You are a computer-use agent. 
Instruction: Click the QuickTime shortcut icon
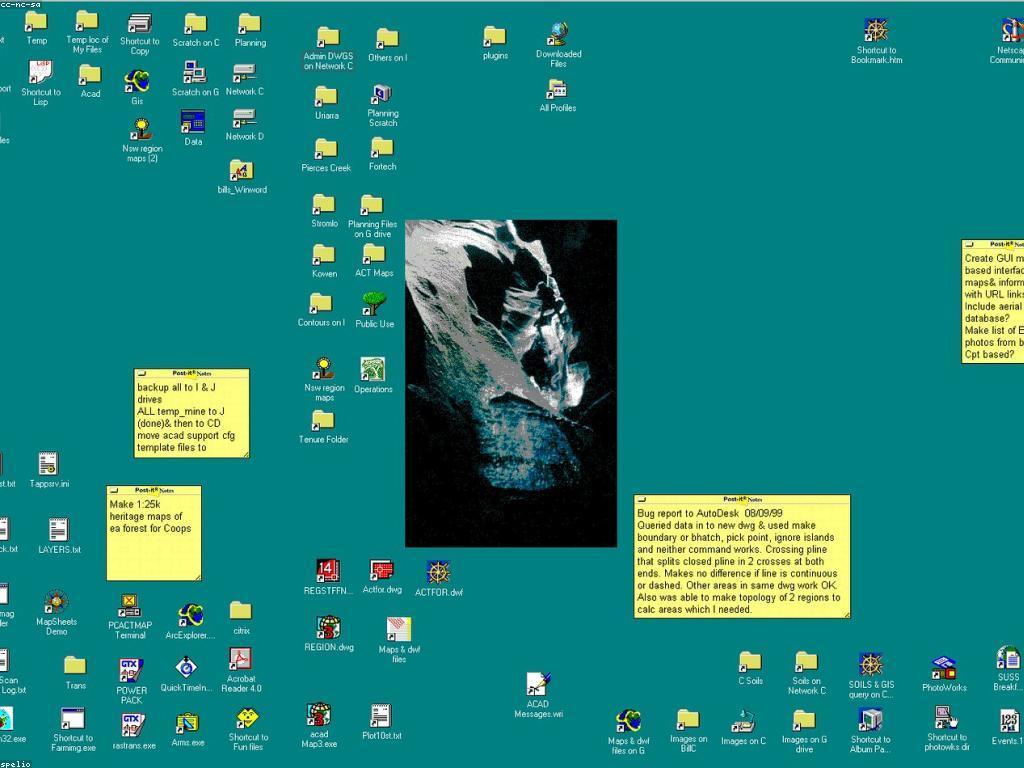[x=186, y=668]
